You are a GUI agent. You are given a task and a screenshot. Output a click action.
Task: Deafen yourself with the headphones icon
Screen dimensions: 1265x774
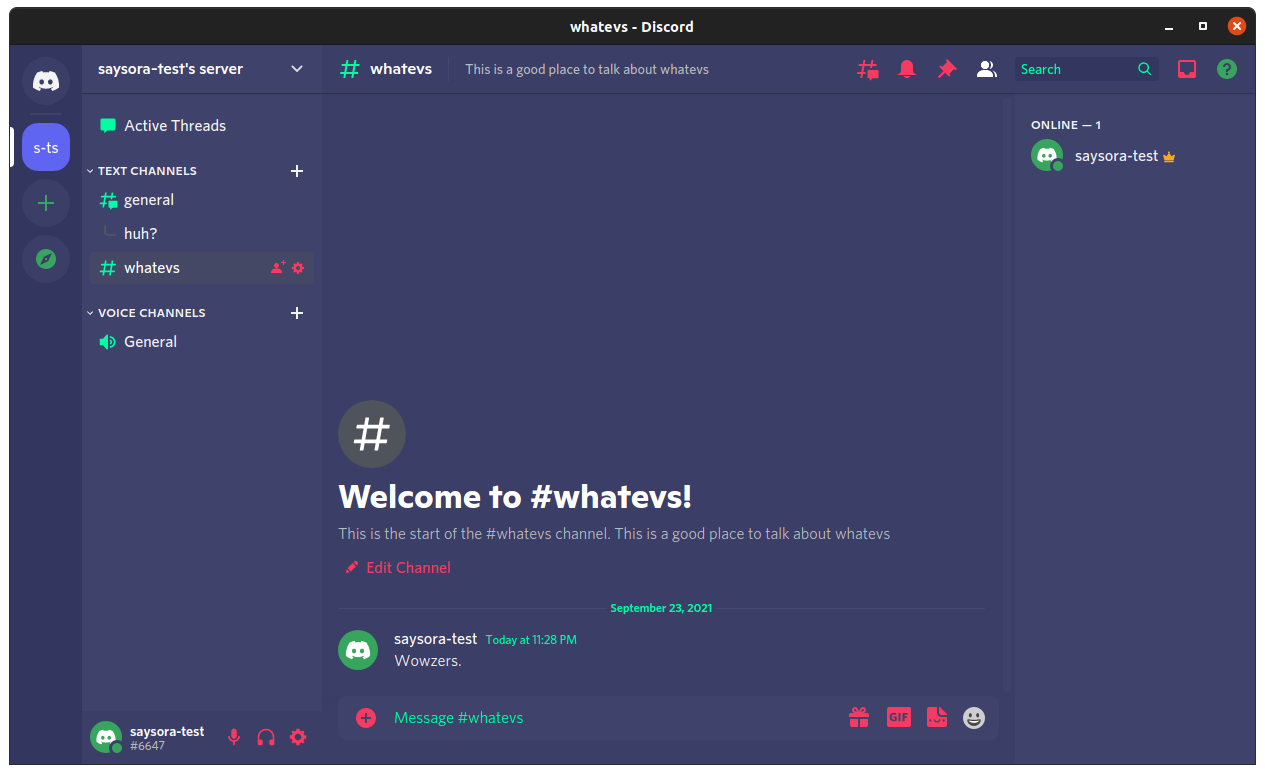265,737
